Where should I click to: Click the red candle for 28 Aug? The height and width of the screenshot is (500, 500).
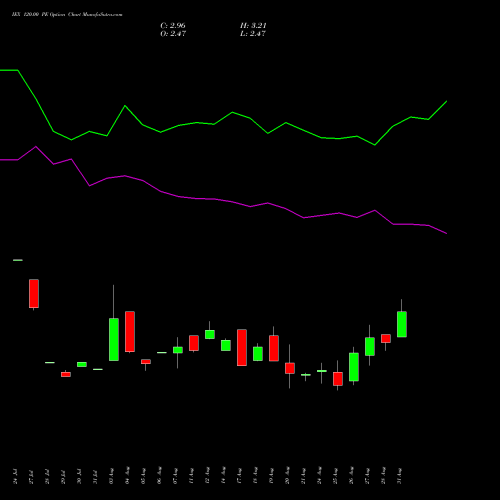click(386, 338)
